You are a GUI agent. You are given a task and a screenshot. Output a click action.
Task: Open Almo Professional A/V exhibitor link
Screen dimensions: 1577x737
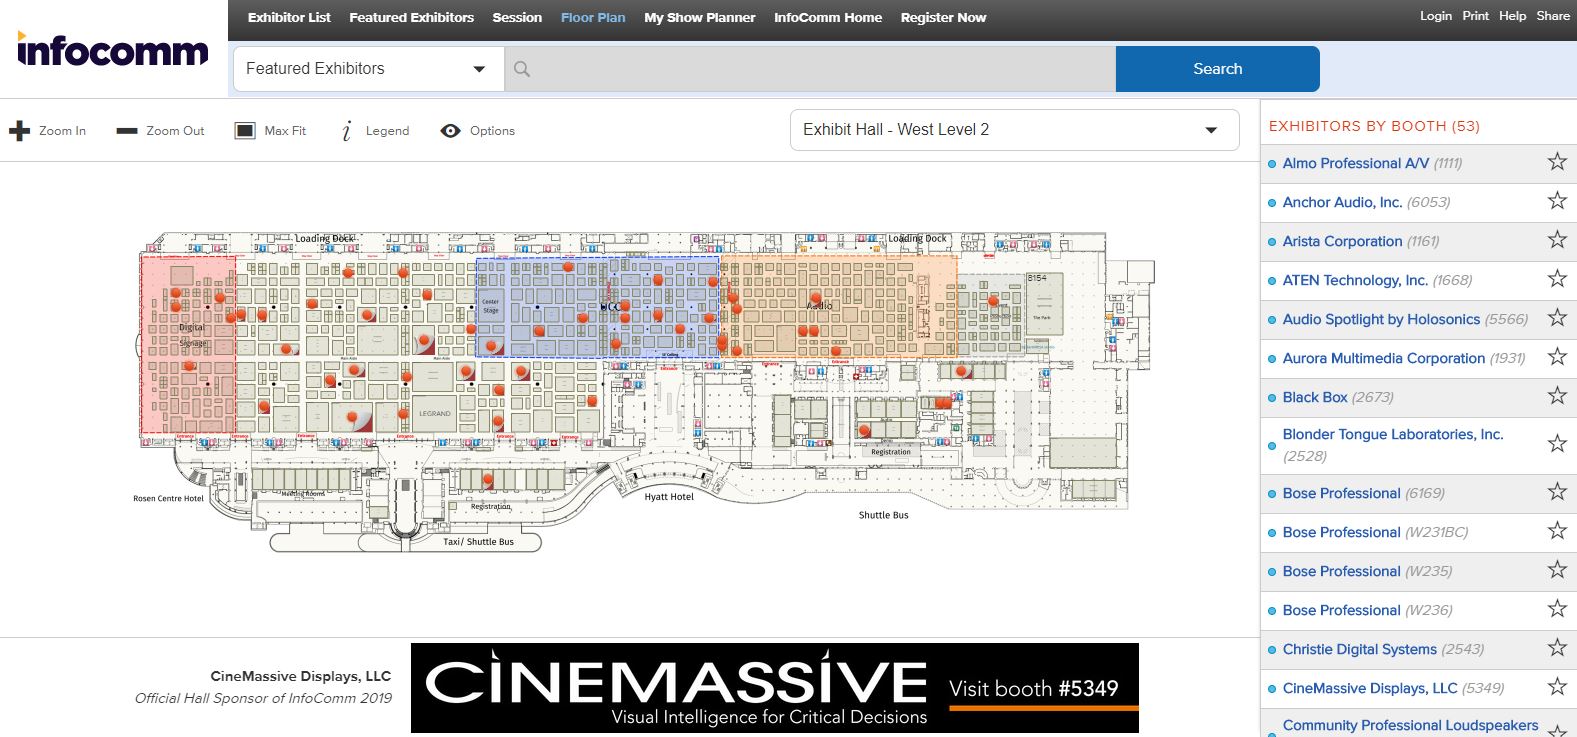click(1355, 163)
